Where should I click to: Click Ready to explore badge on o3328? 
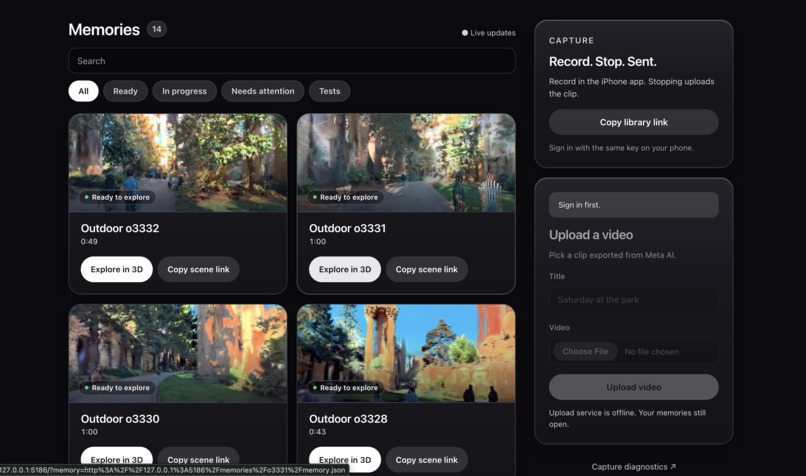tap(345, 388)
